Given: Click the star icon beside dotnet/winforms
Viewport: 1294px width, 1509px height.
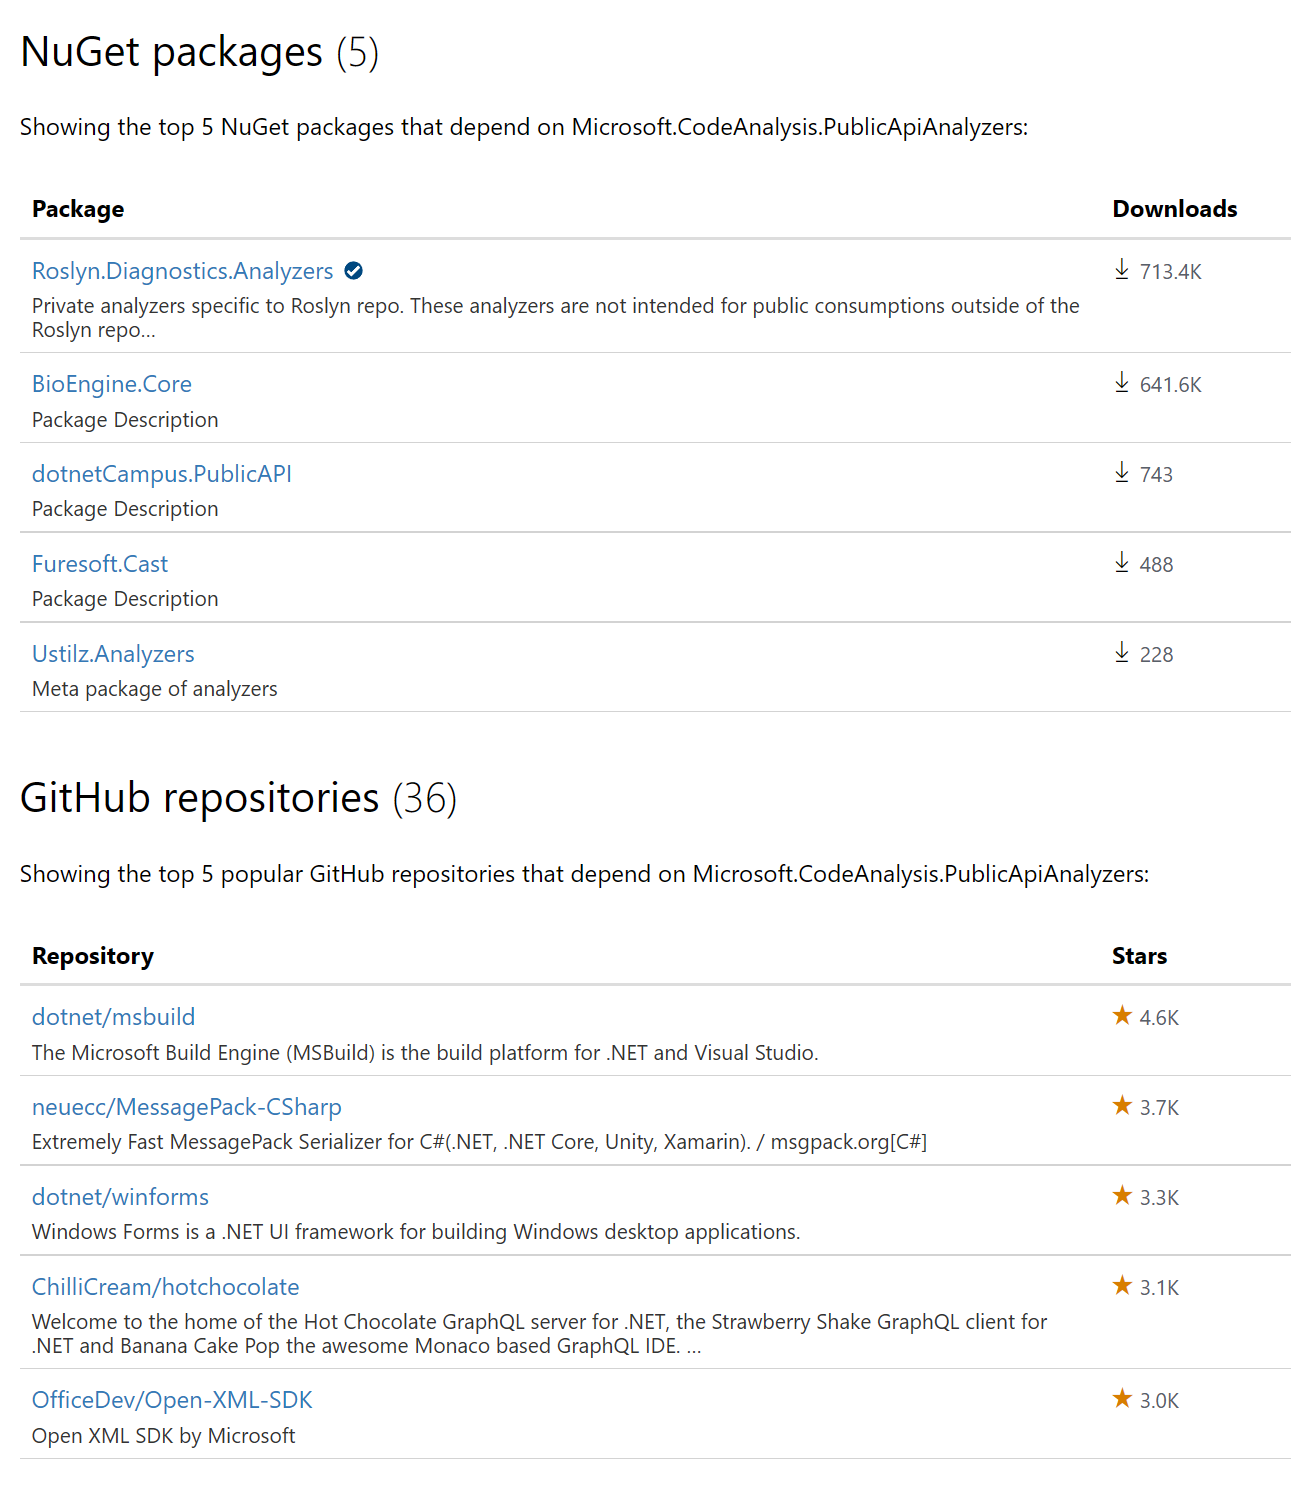Looking at the screenshot, I should [x=1121, y=1195].
